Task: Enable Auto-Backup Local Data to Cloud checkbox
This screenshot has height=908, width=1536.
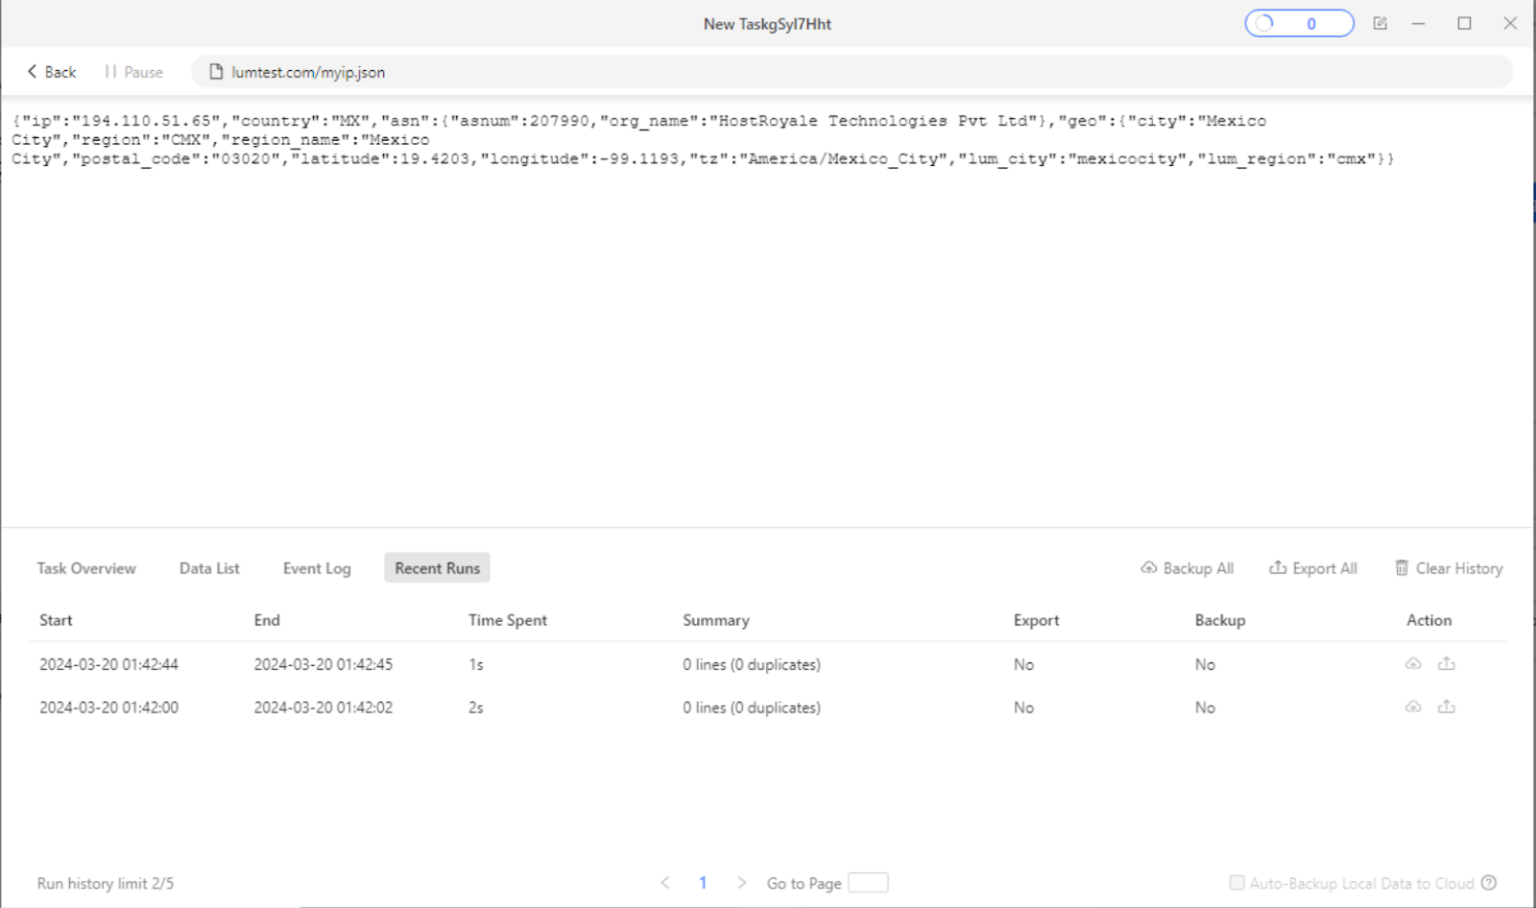Action: (x=1237, y=883)
